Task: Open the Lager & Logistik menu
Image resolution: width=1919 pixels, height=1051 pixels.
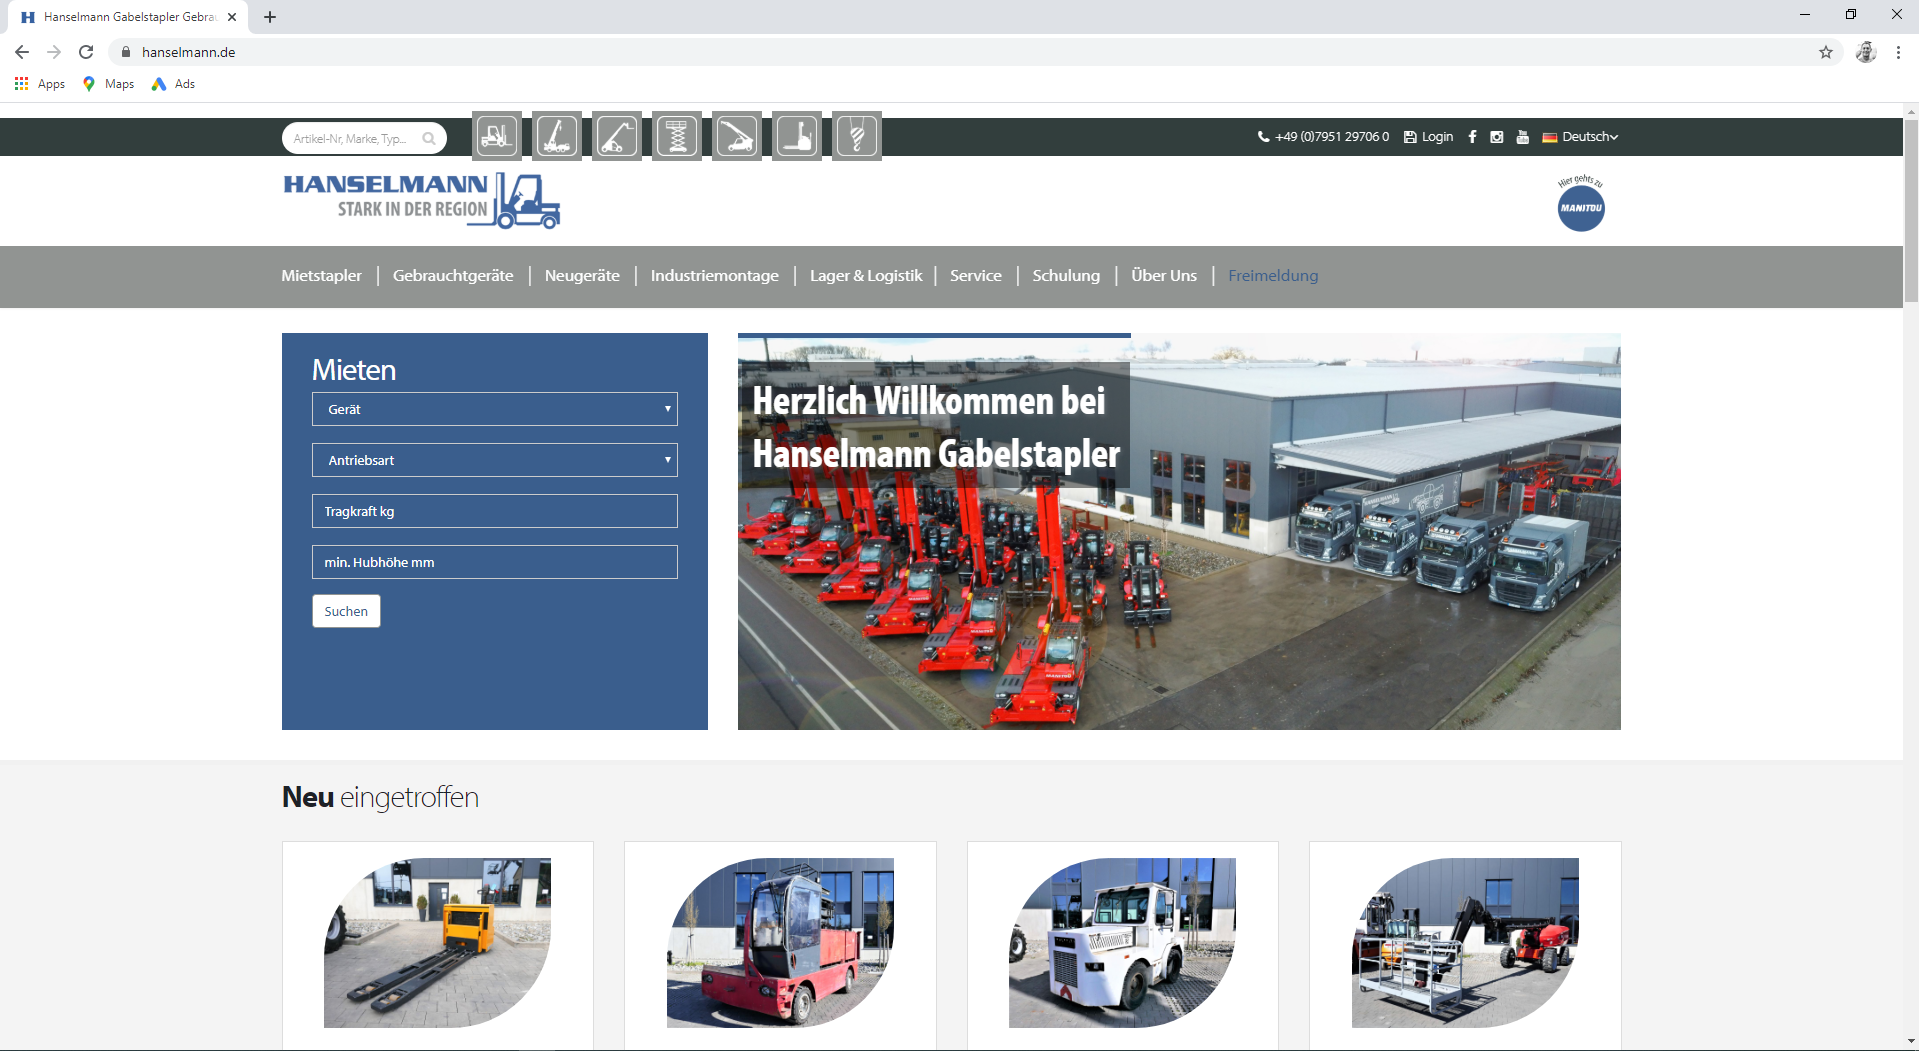Action: (866, 276)
